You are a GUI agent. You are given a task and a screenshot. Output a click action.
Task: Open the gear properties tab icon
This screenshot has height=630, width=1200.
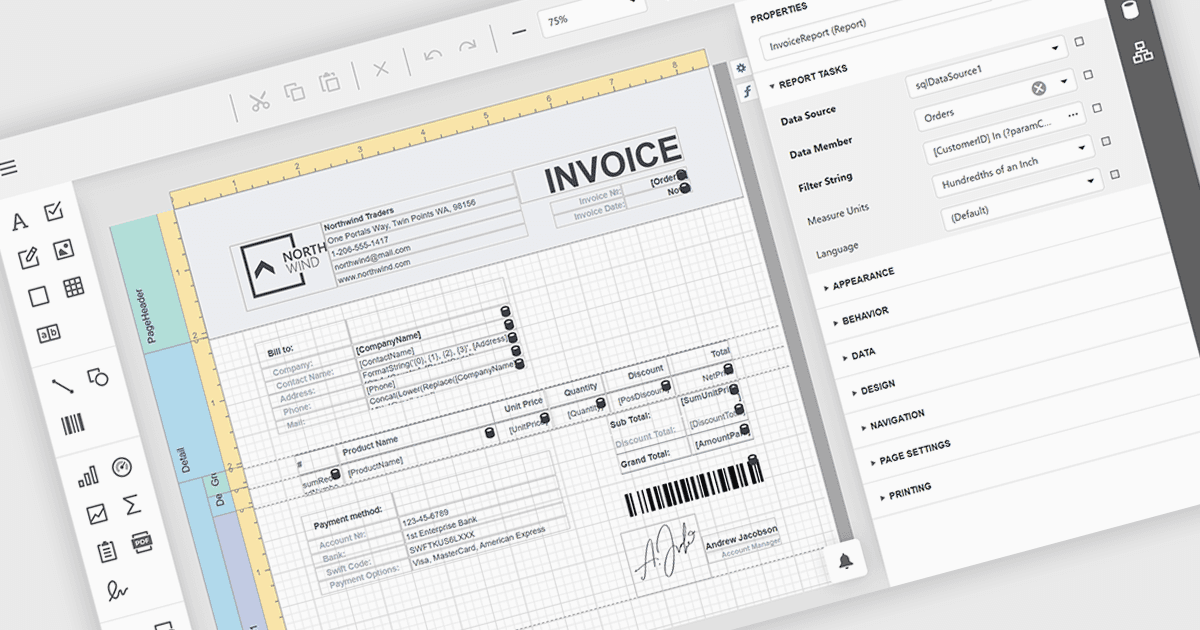coord(741,68)
